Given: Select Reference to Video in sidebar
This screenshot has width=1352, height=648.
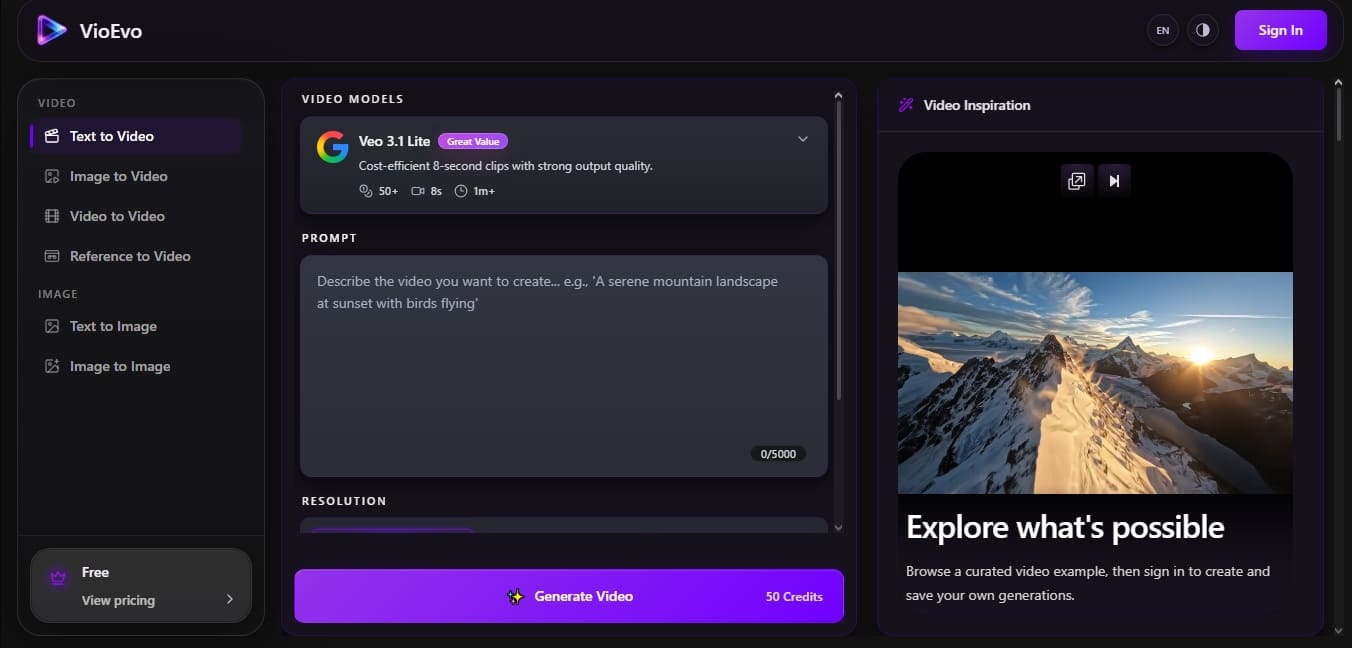Looking at the screenshot, I should pos(136,256).
